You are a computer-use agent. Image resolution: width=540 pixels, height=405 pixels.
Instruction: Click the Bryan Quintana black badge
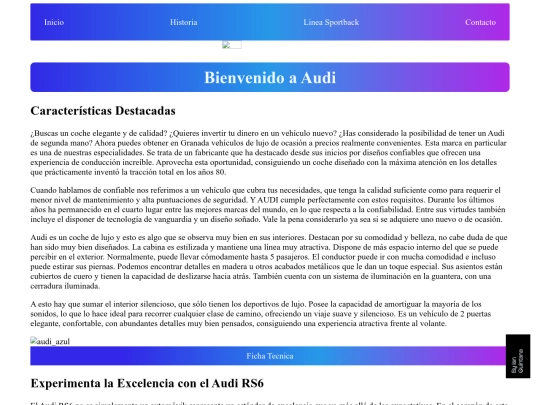click(x=518, y=356)
